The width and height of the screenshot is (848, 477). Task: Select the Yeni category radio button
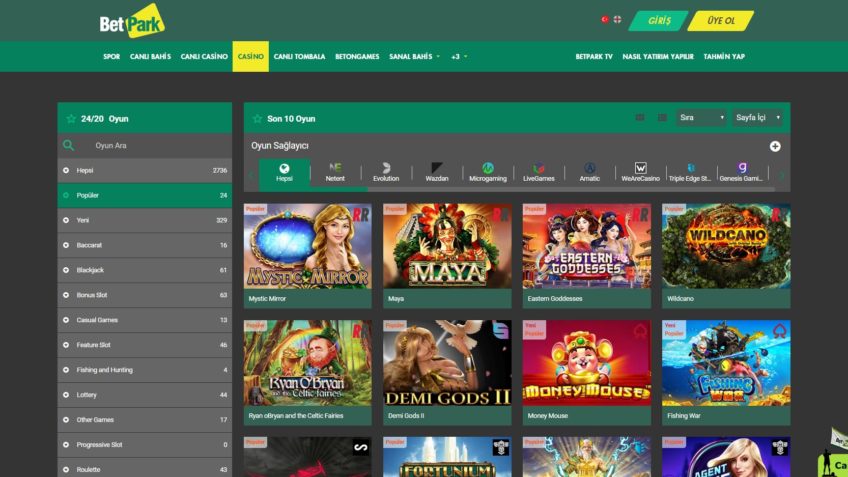pos(66,220)
